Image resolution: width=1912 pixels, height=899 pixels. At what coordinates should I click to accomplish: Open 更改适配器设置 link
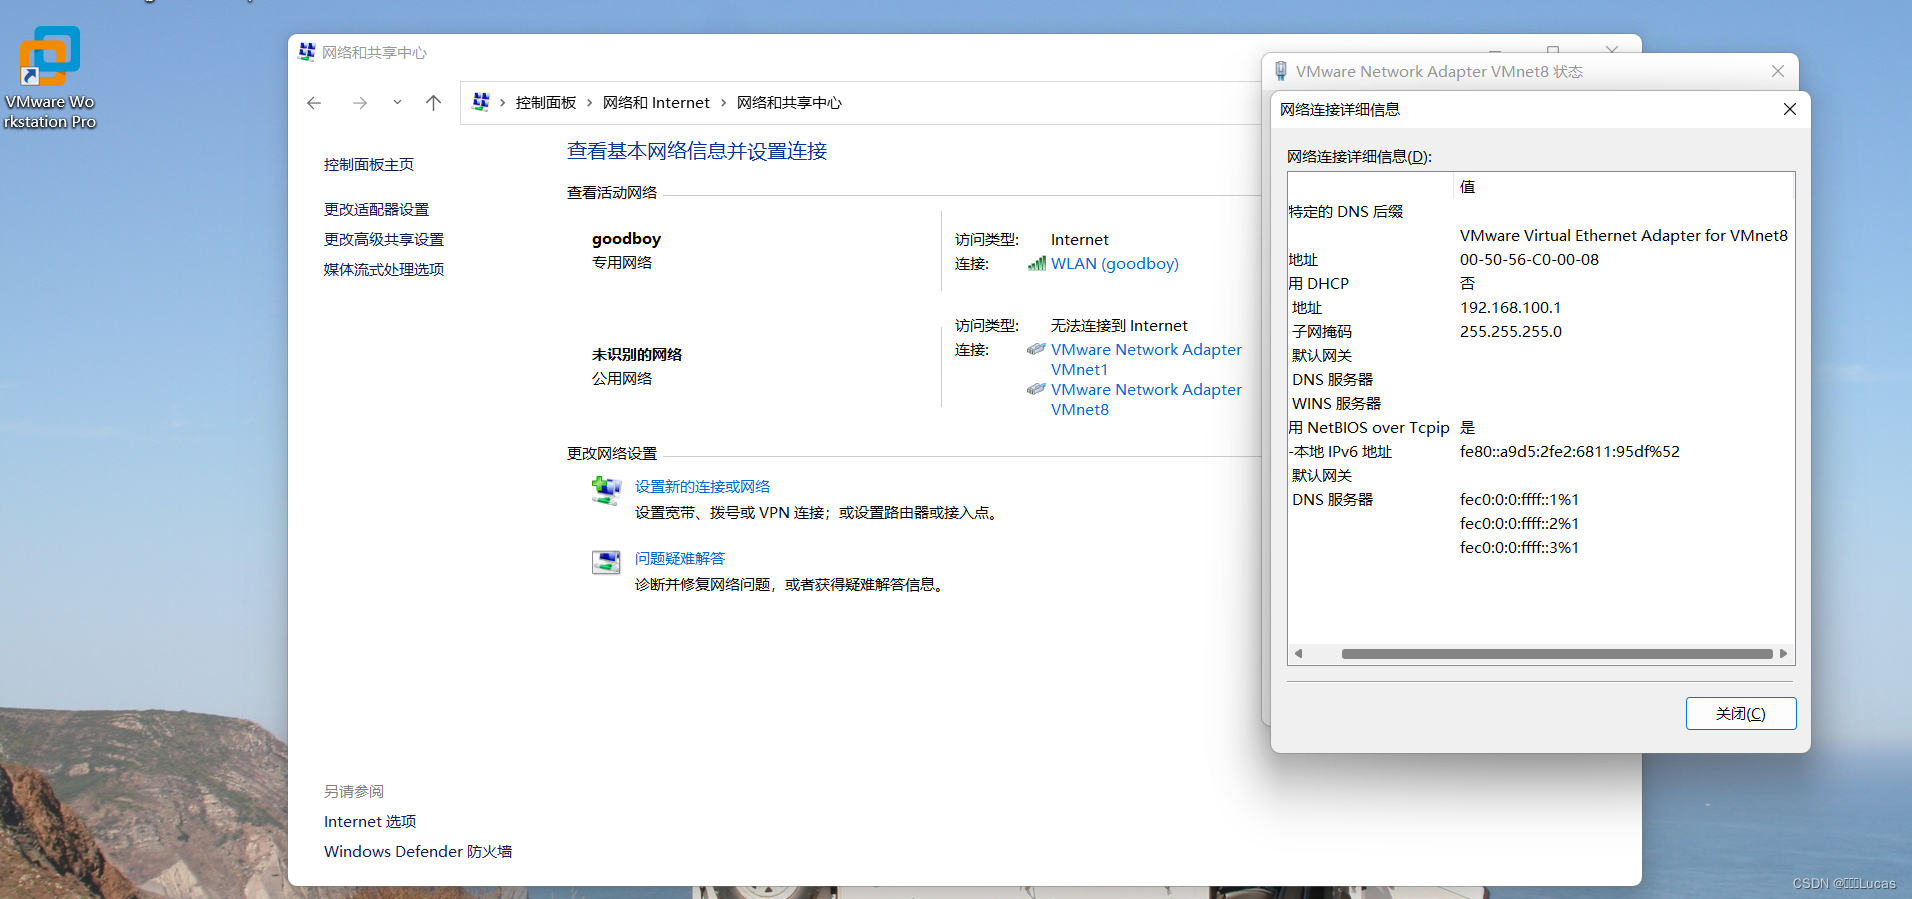pos(376,210)
